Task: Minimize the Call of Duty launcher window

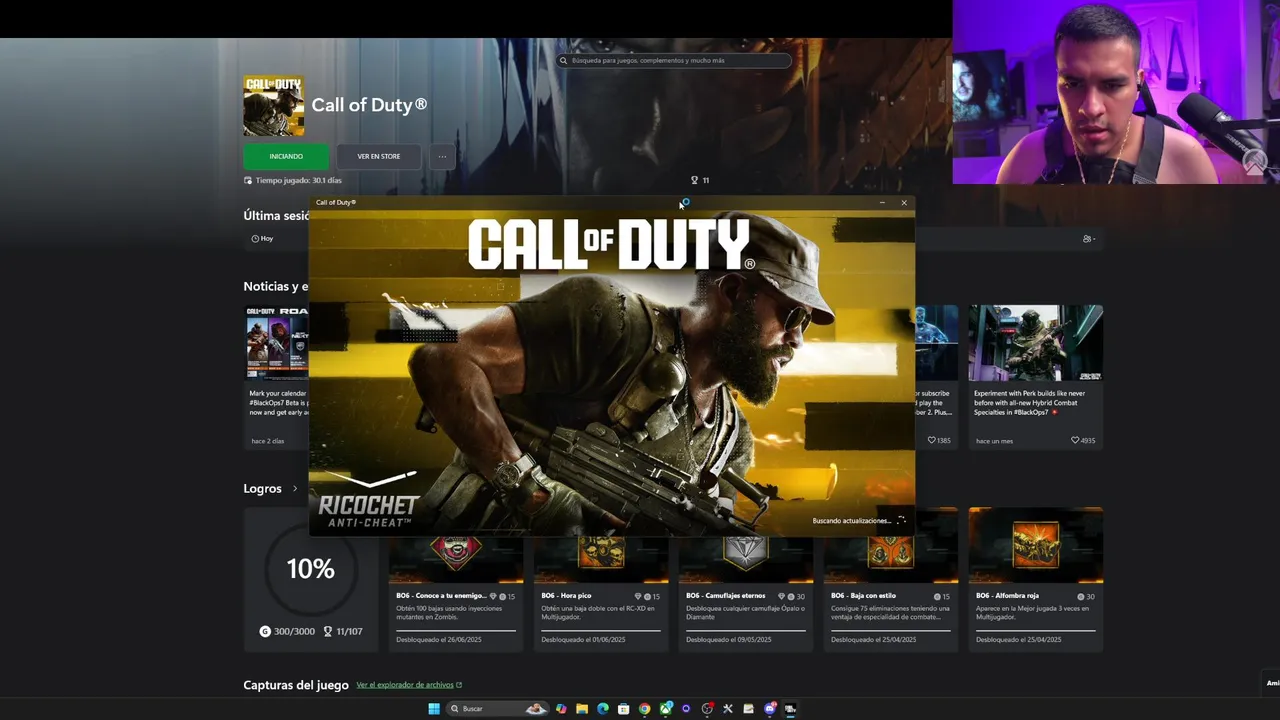Action: [x=882, y=203]
